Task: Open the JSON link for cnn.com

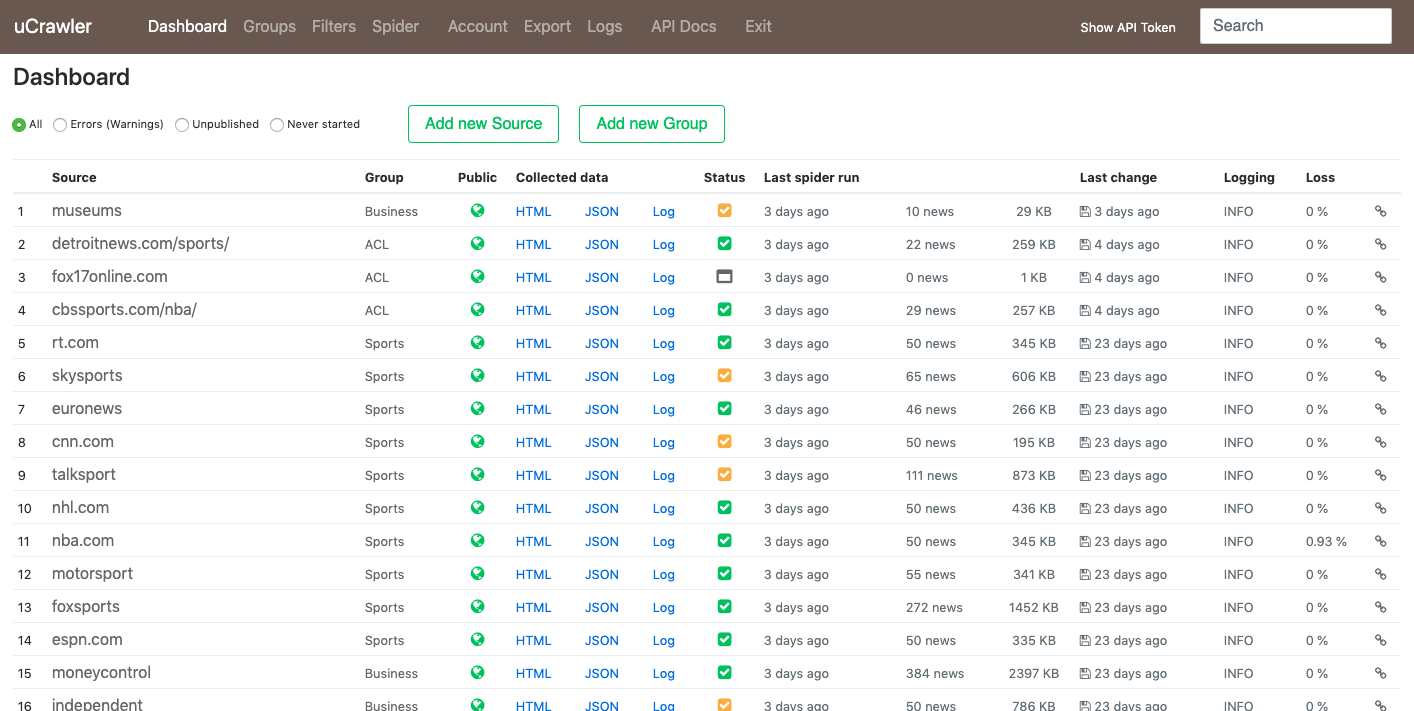Action: (602, 442)
